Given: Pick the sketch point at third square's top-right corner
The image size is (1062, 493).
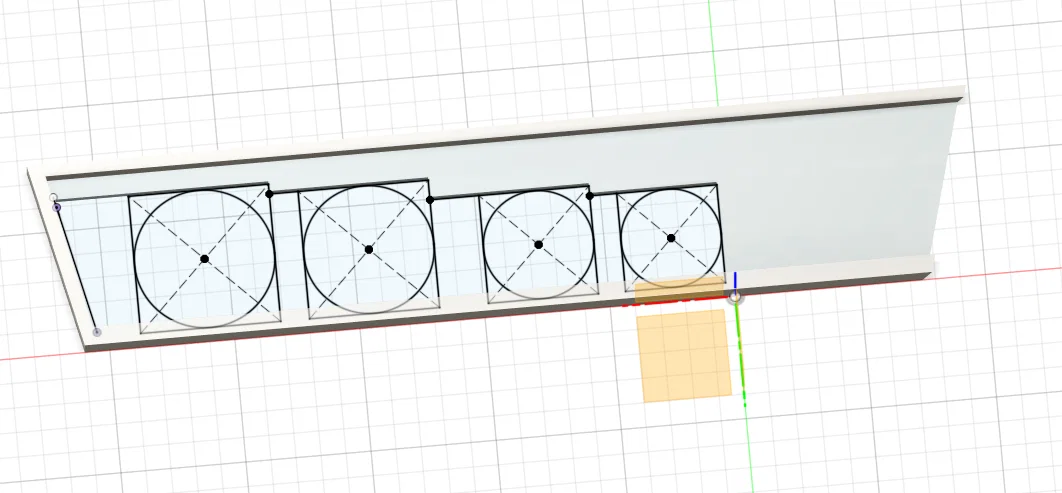Looking at the screenshot, I should click(589, 196).
